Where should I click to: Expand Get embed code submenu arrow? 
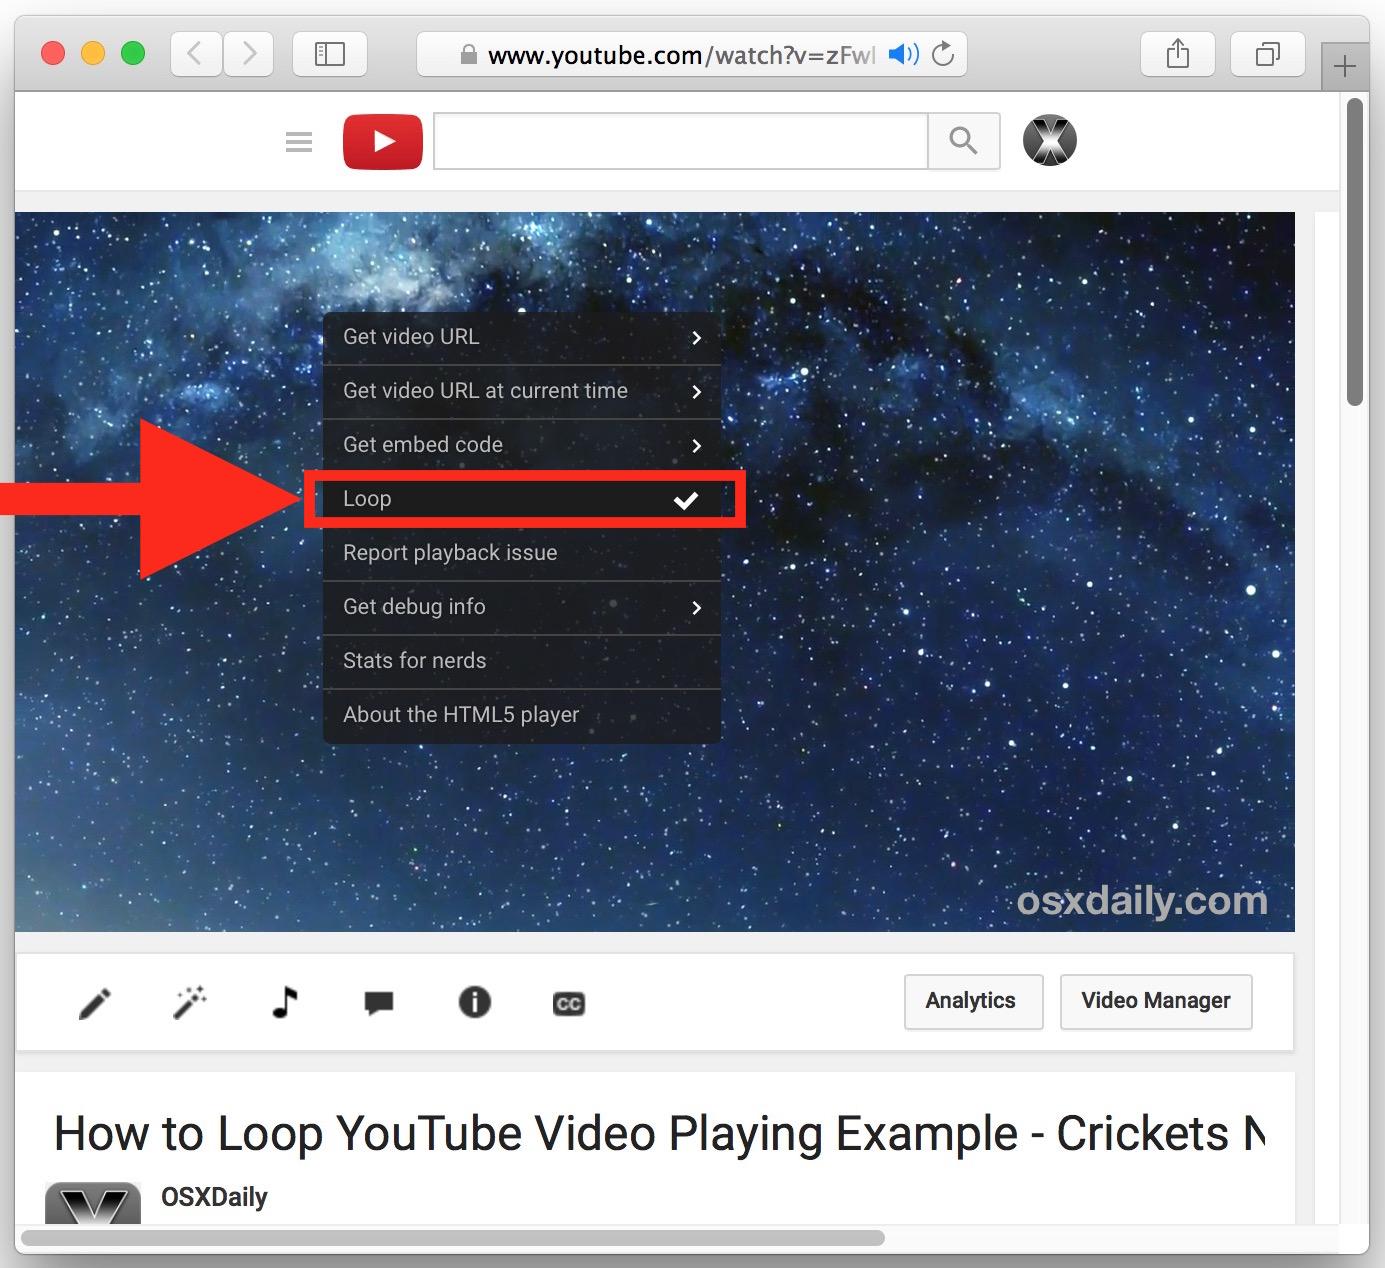pyautogui.click(x=696, y=446)
